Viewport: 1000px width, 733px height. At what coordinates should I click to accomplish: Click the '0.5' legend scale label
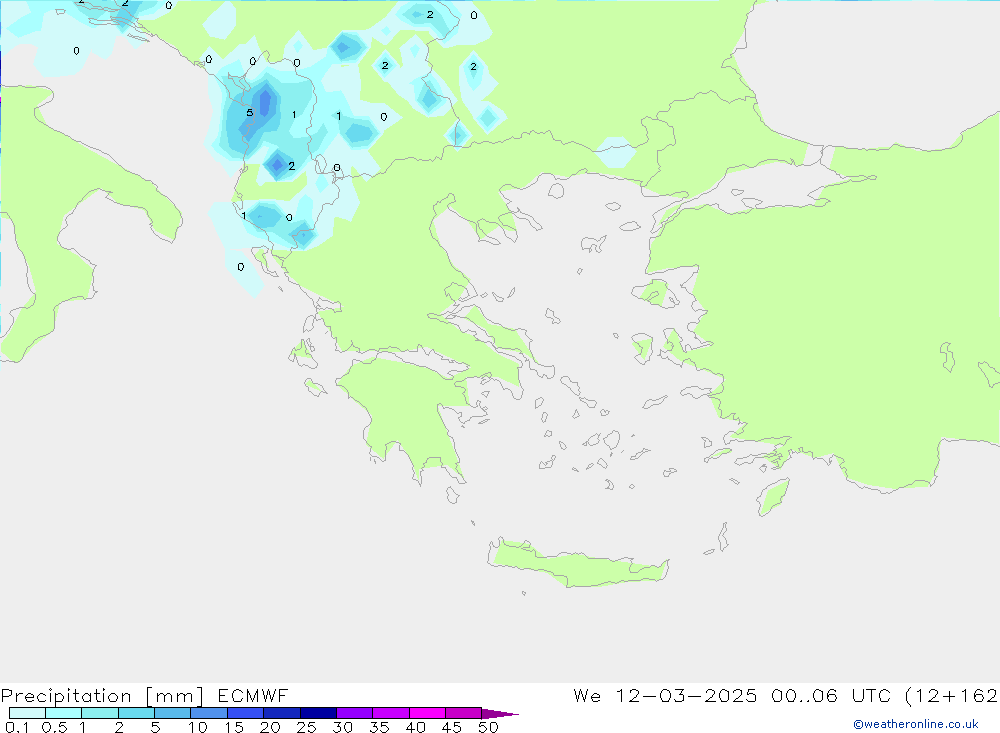[x=54, y=727]
